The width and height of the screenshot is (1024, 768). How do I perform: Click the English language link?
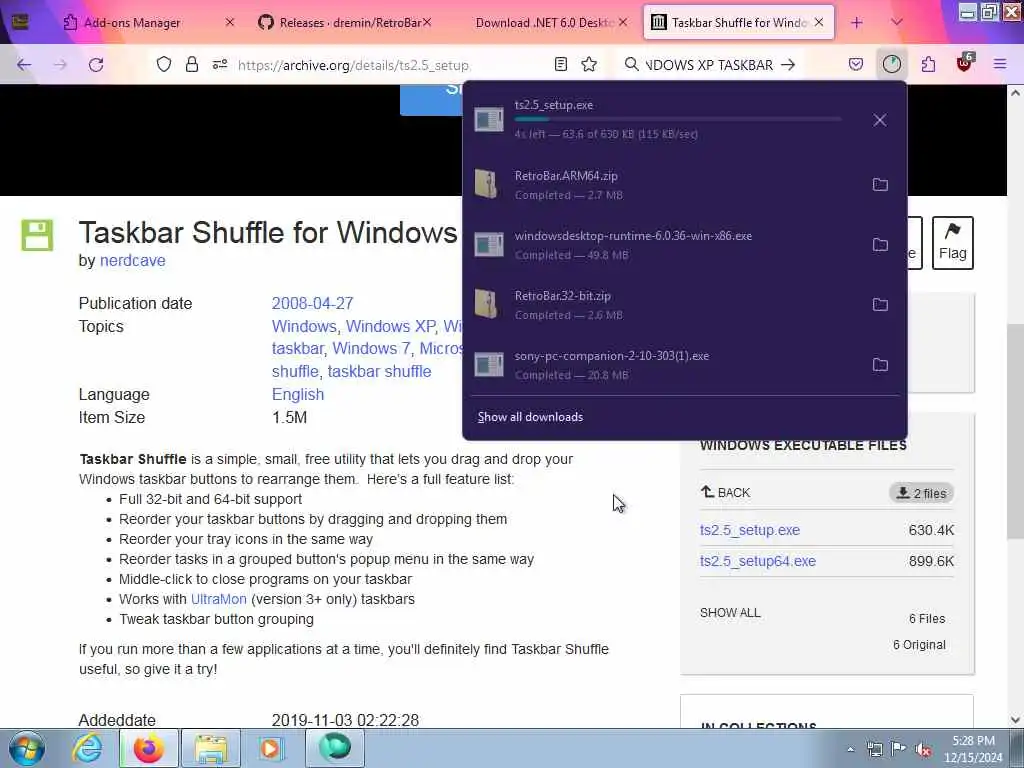[x=298, y=394]
